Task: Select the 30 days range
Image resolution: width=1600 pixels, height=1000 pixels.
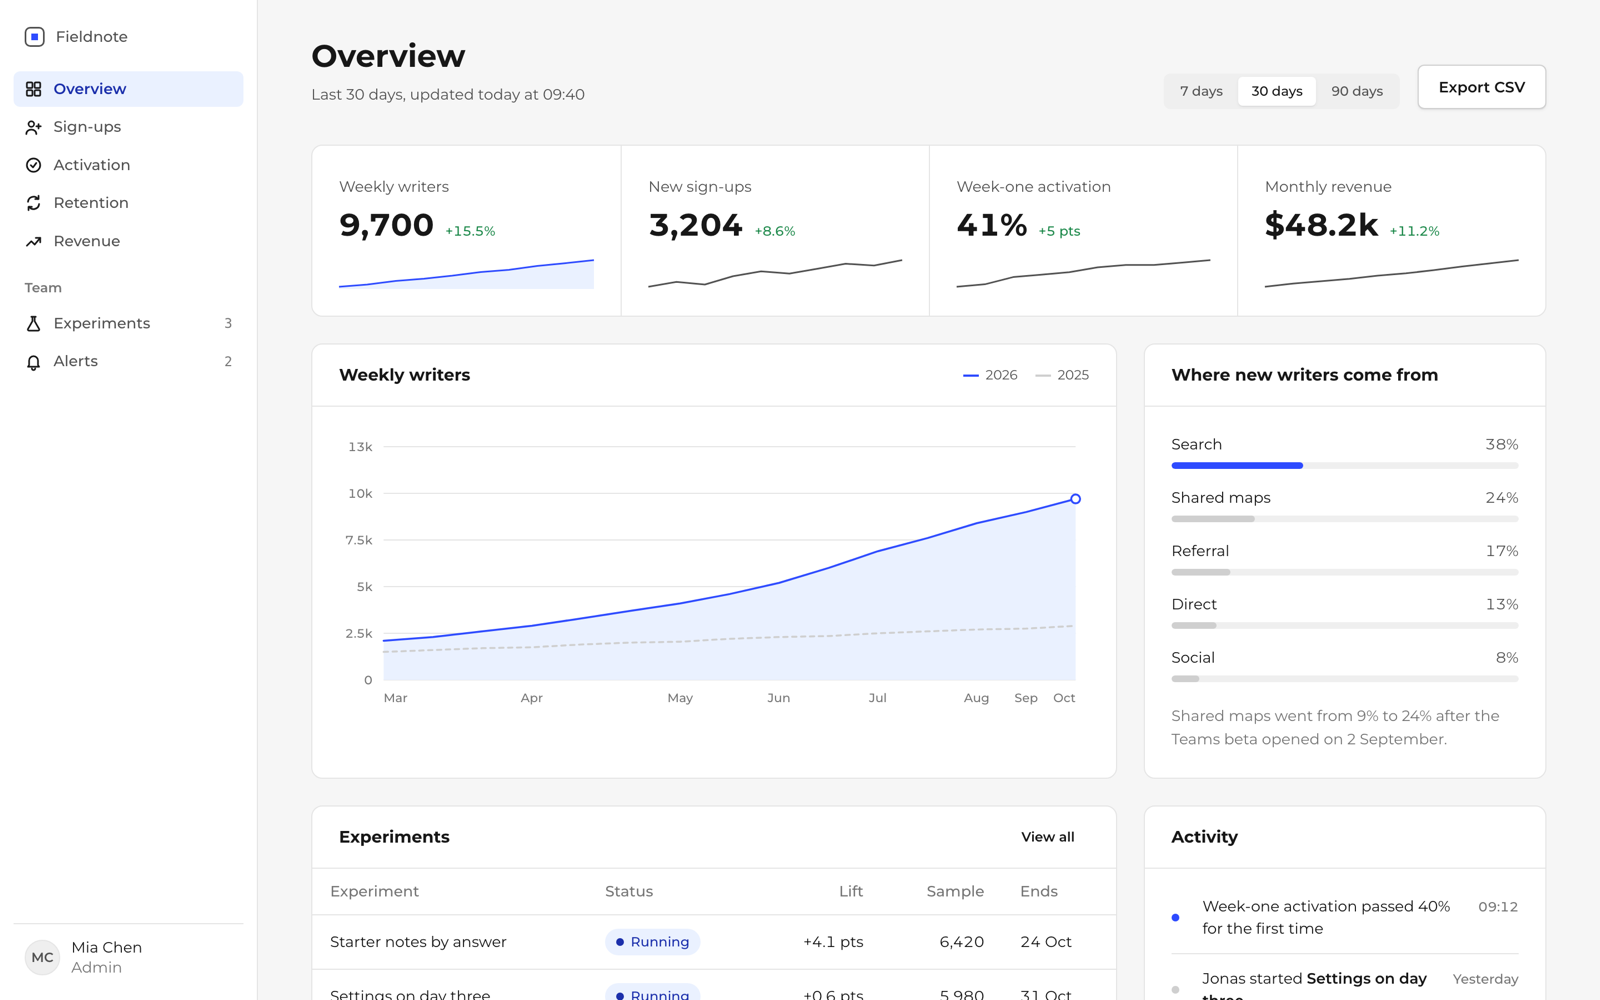Action: tap(1277, 91)
